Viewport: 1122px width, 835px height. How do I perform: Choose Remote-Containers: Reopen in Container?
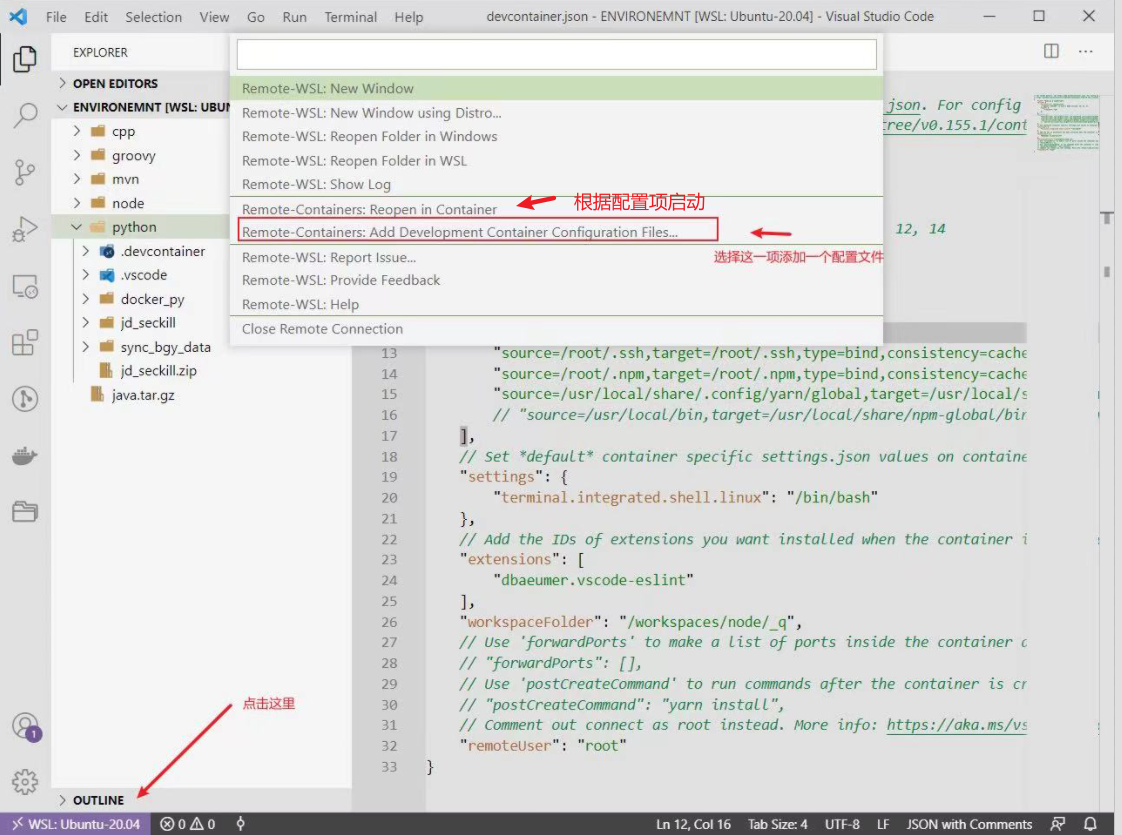pyautogui.click(x=557, y=209)
